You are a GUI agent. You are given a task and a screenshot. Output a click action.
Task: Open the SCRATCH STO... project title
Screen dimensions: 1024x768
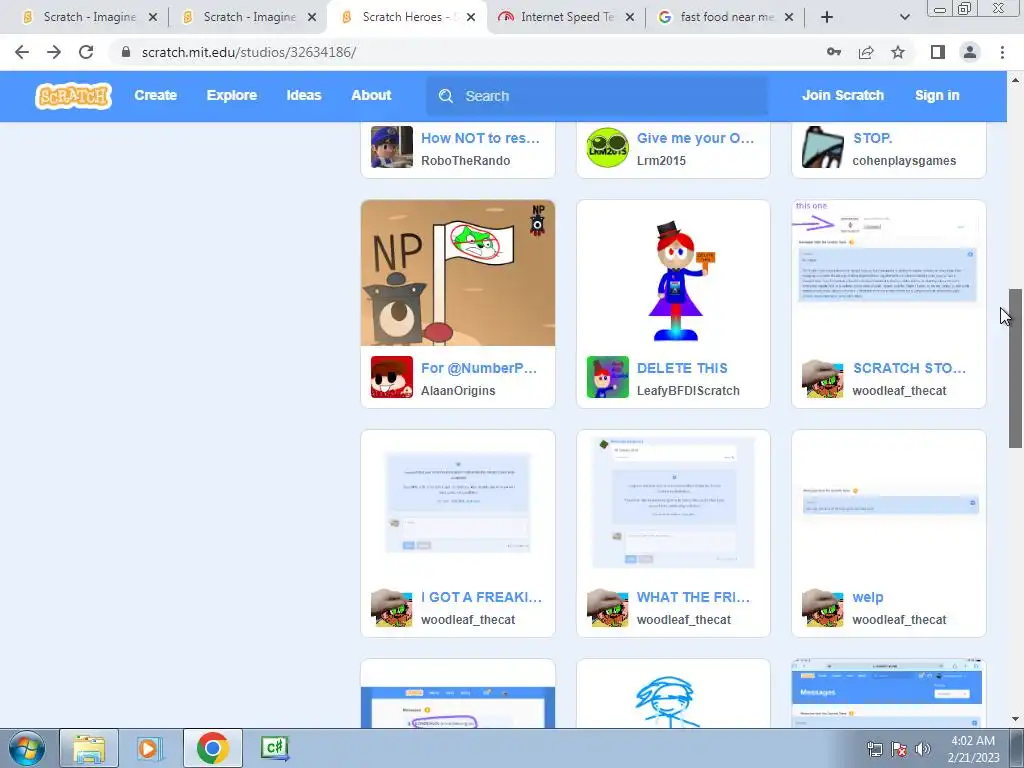tap(909, 368)
